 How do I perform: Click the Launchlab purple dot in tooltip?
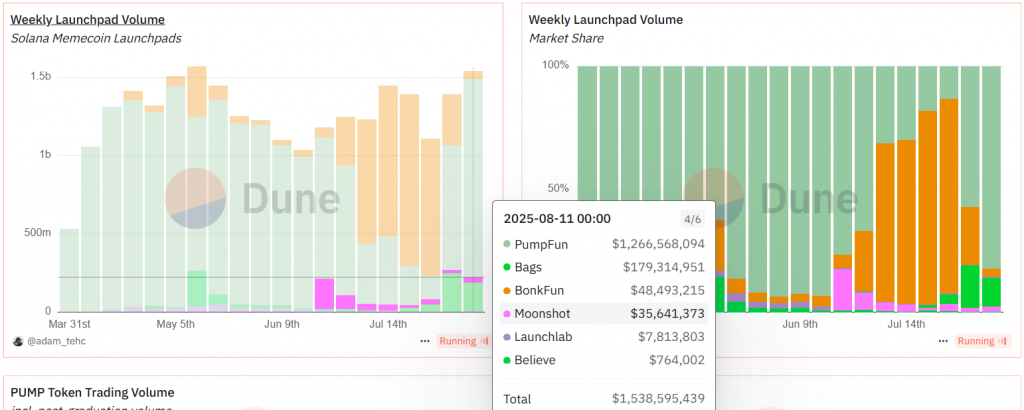pyautogui.click(x=508, y=337)
